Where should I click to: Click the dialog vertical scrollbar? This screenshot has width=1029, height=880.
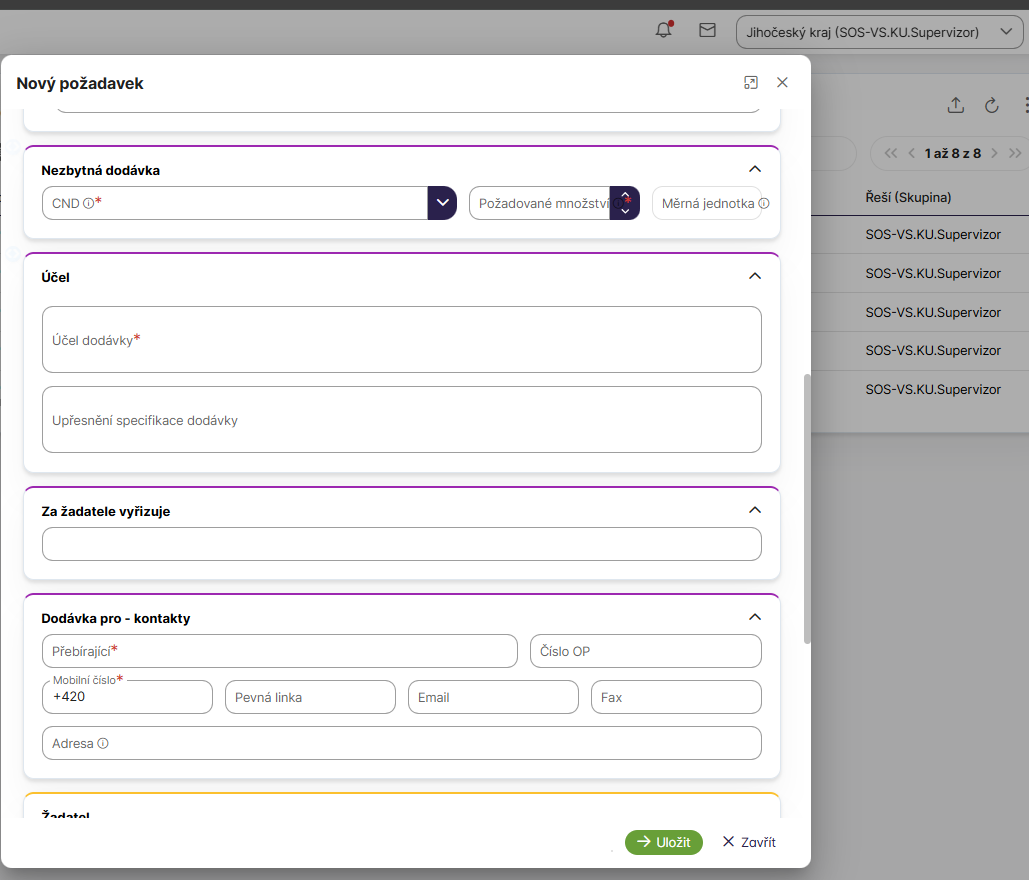(807, 510)
